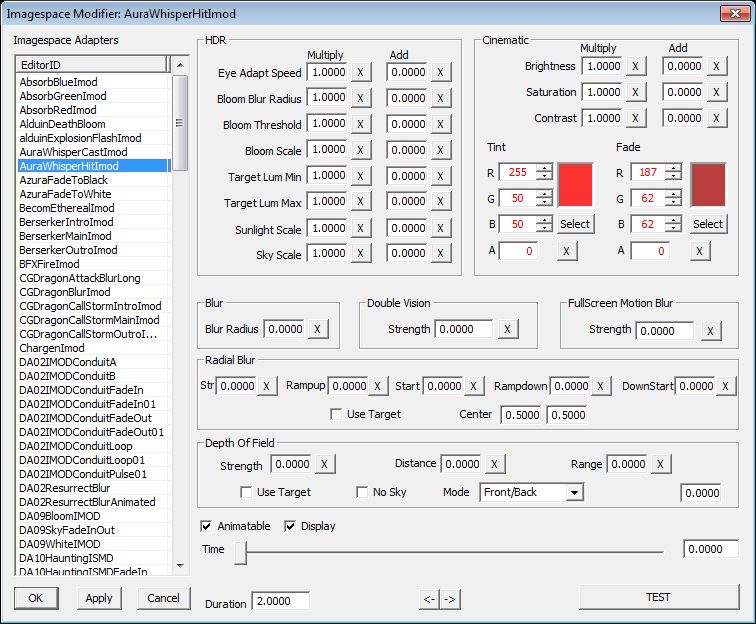
Task: Click Fade B value spinner arrows
Action: point(674,224)
